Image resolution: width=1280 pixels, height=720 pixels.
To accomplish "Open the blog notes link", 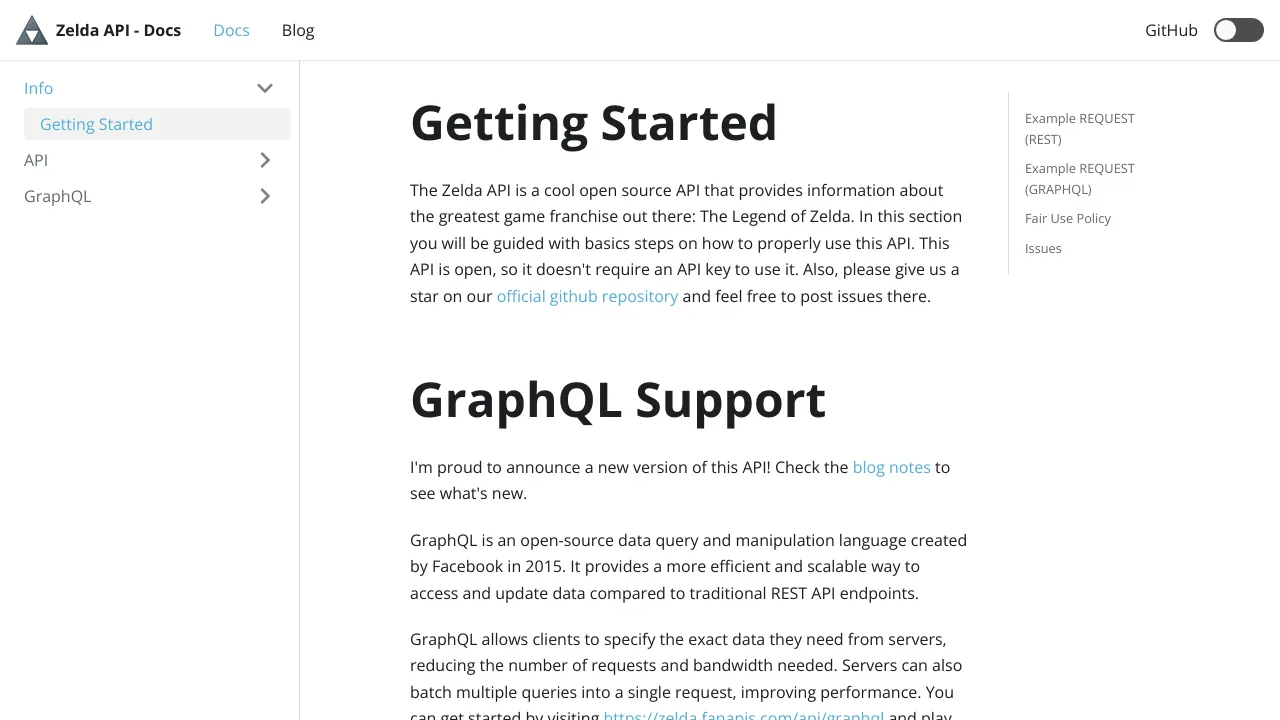I will tap(891, 467).
